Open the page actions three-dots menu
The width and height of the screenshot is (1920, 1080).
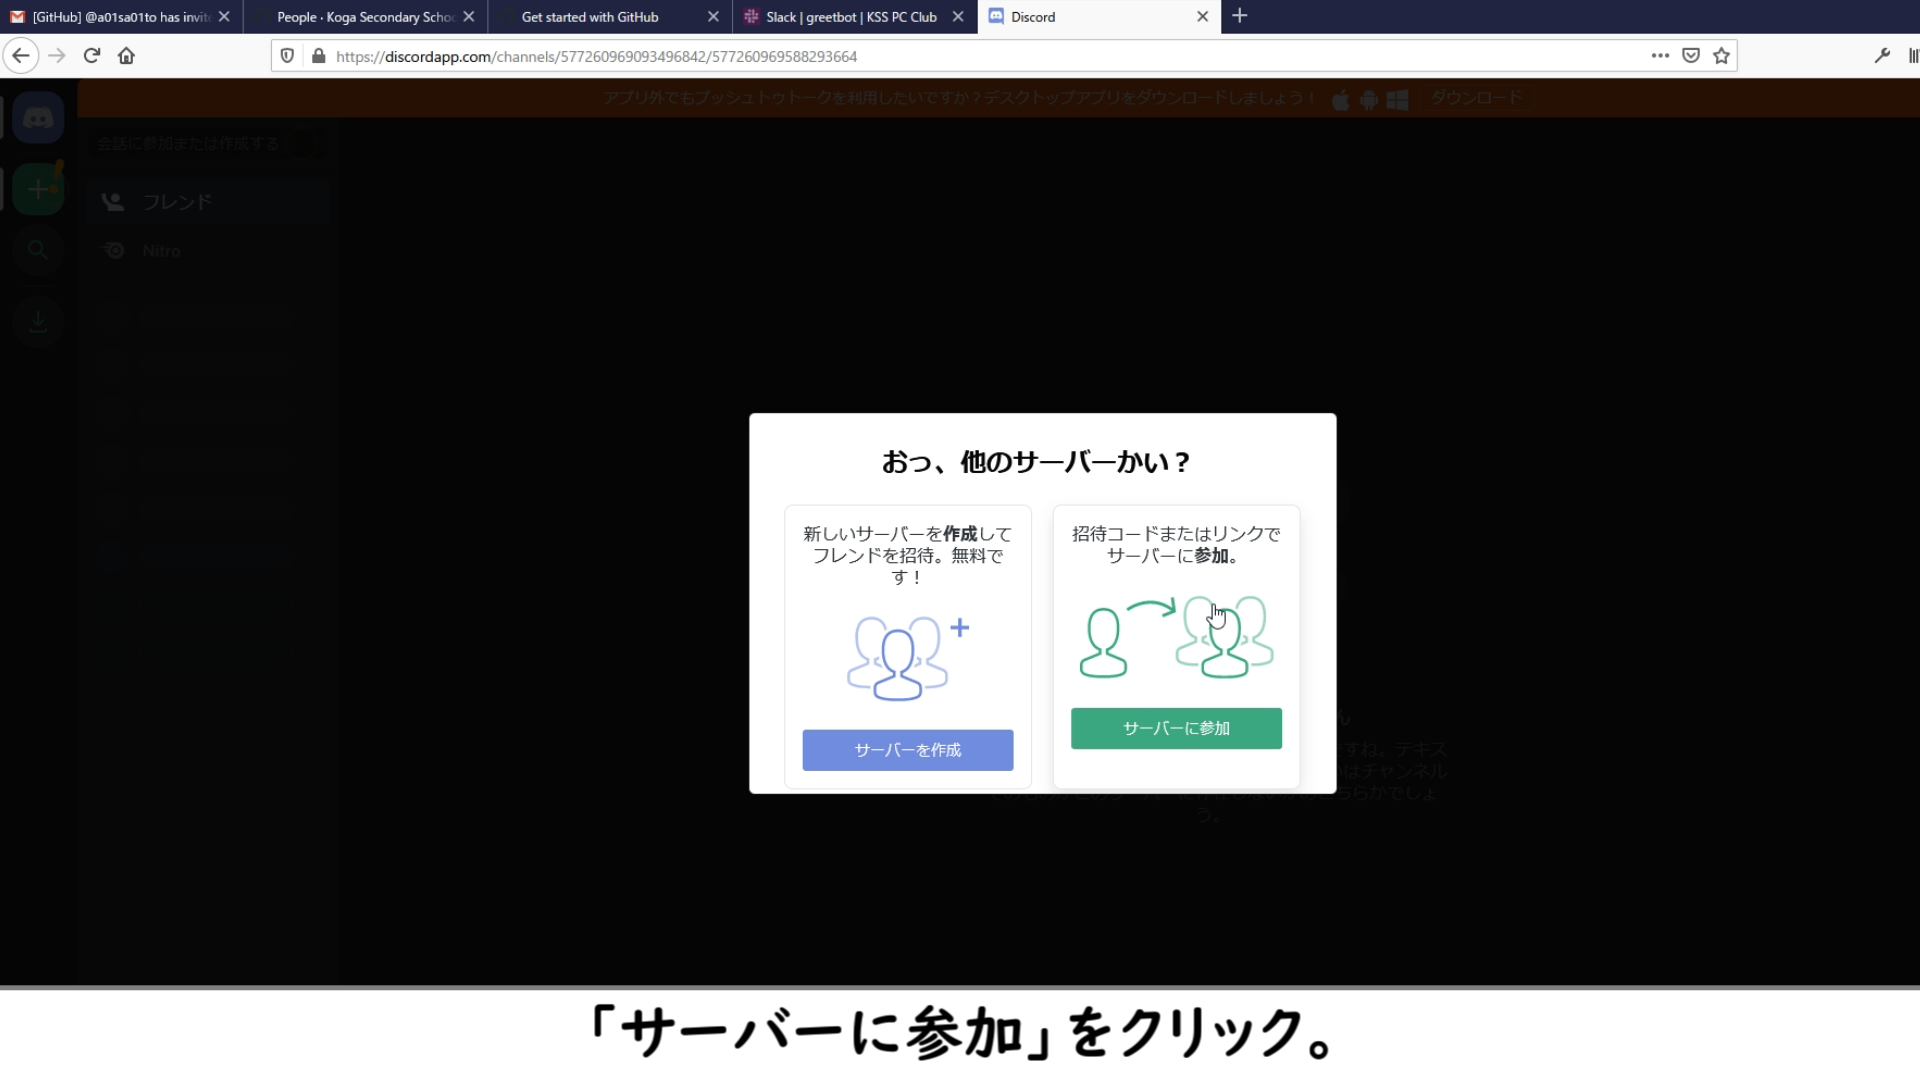tap(1660, 56)
